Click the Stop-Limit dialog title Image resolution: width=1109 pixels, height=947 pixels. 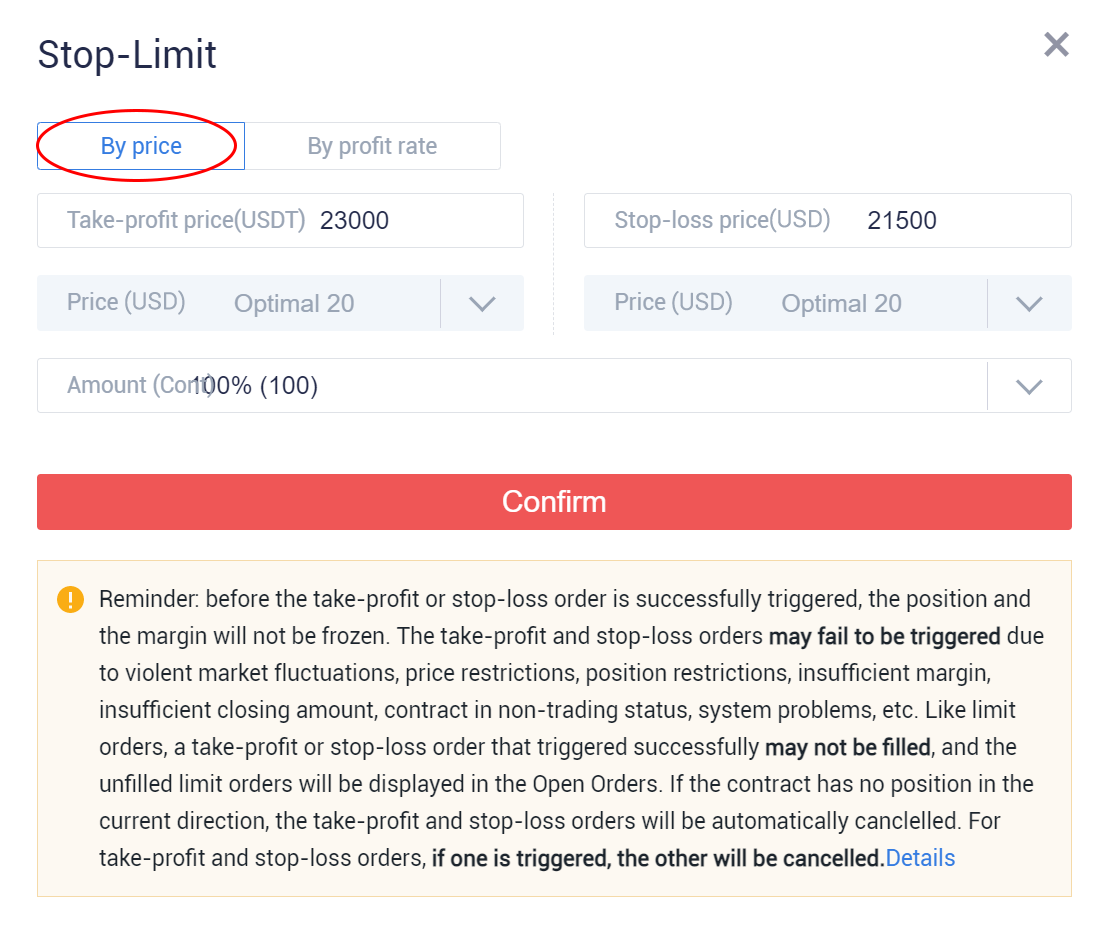[x=127, y=54]
